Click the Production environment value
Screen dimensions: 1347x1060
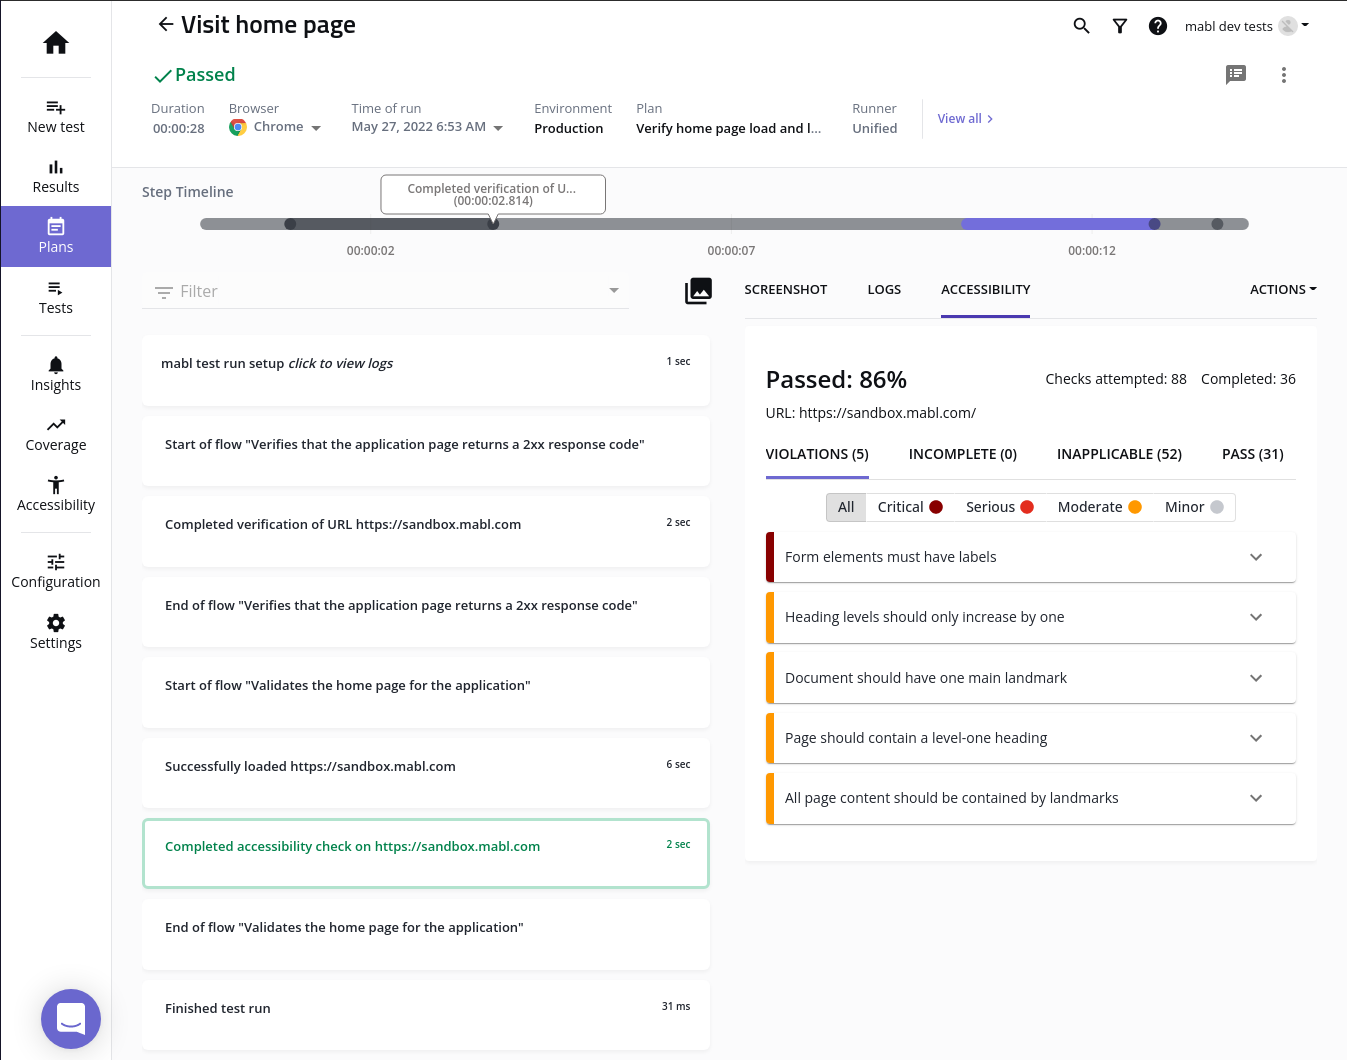(x=568, y=128)
